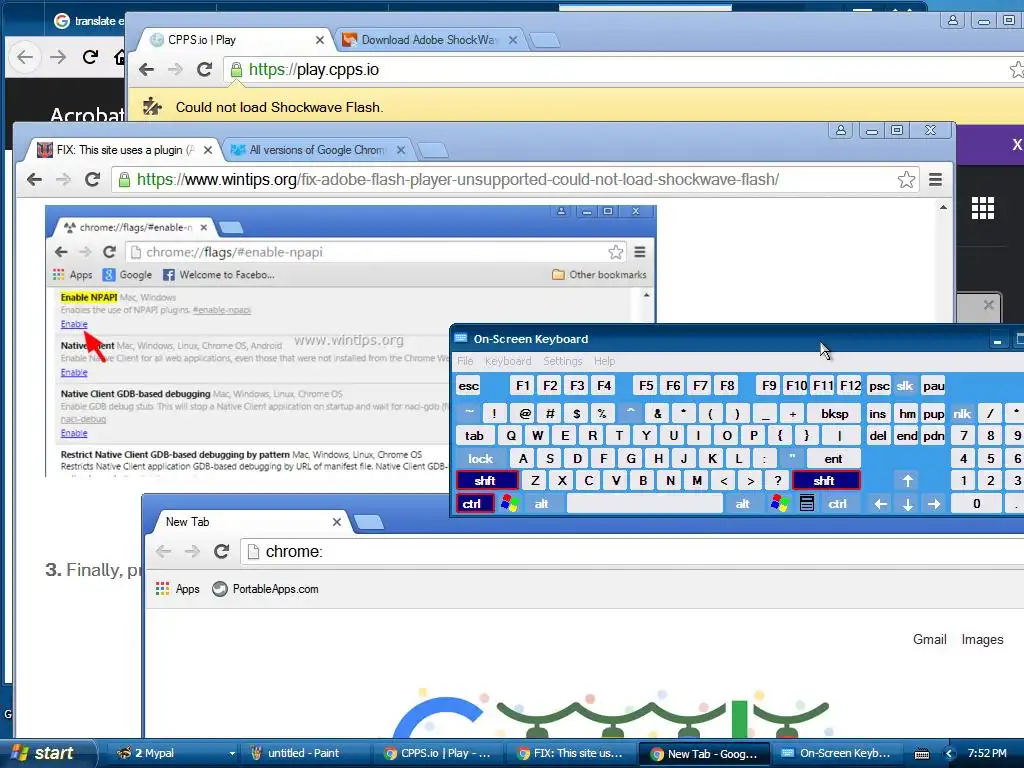
Task: Click the tab key on keyboard
Action: tap(475, 436)
